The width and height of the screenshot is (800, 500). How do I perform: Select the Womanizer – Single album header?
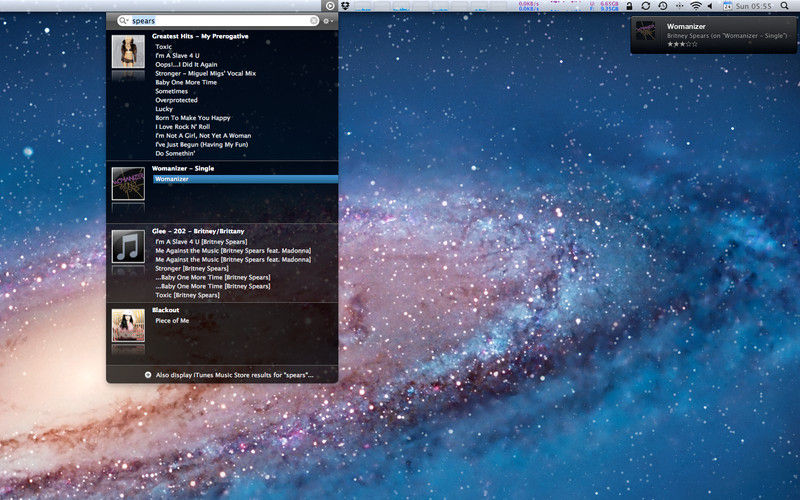pos(183,168)
